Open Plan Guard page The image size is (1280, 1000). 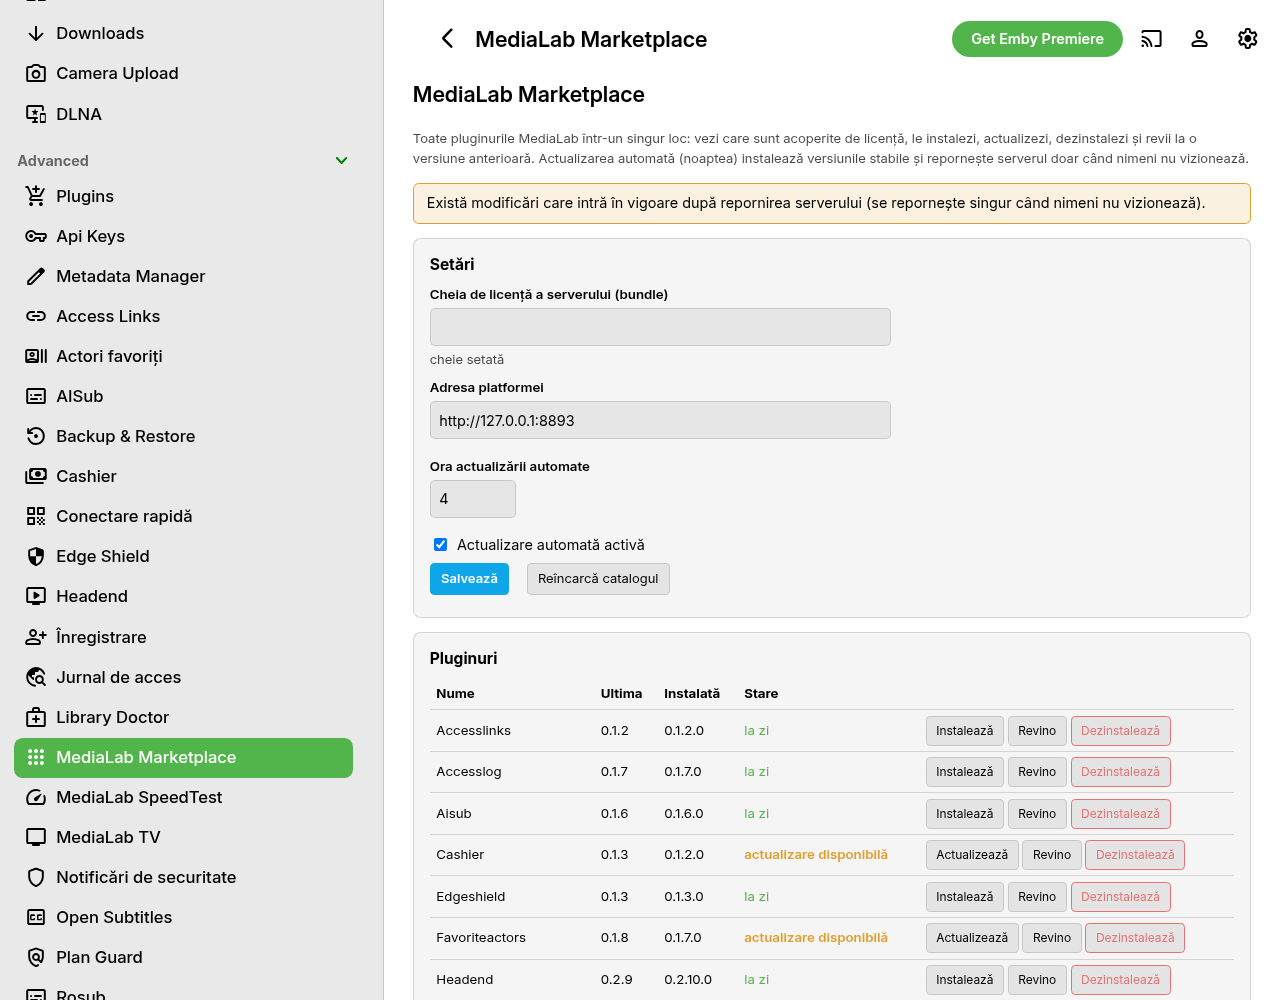coord(184,957)
